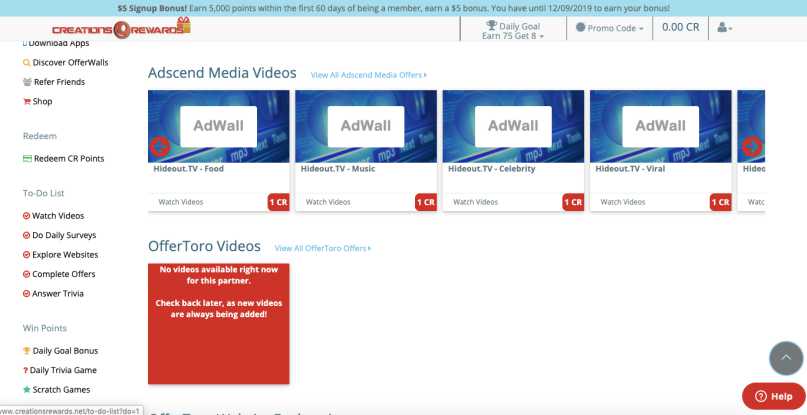The image size is (807, 415).
Task: Click the Hideout.TV - Music title
Action: point(338,169)
